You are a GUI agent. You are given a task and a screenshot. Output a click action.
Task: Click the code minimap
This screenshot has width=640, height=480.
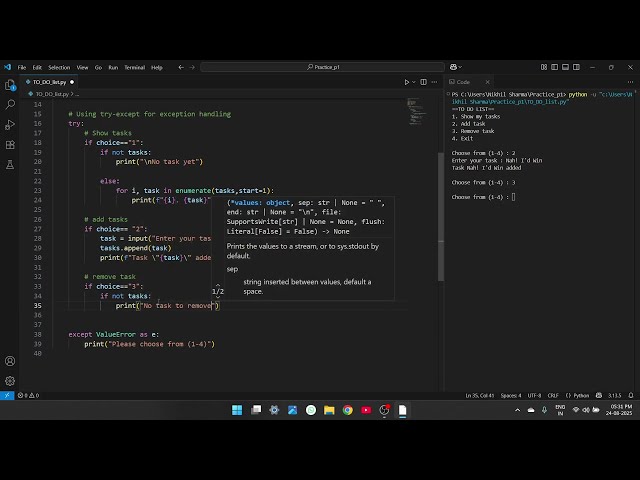tap(417, 111)
